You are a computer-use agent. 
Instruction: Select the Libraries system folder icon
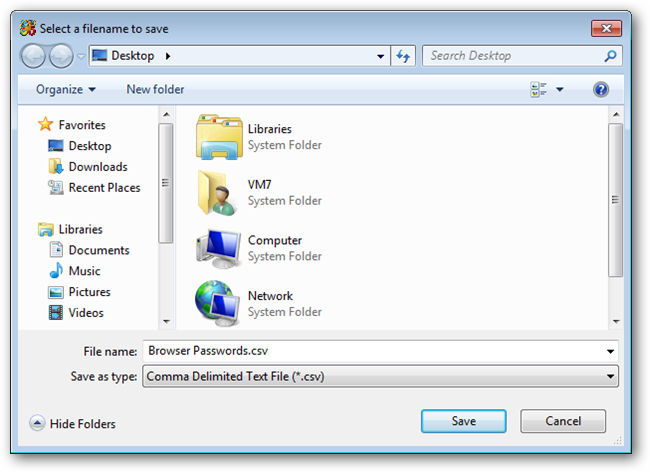coord(219,138)
